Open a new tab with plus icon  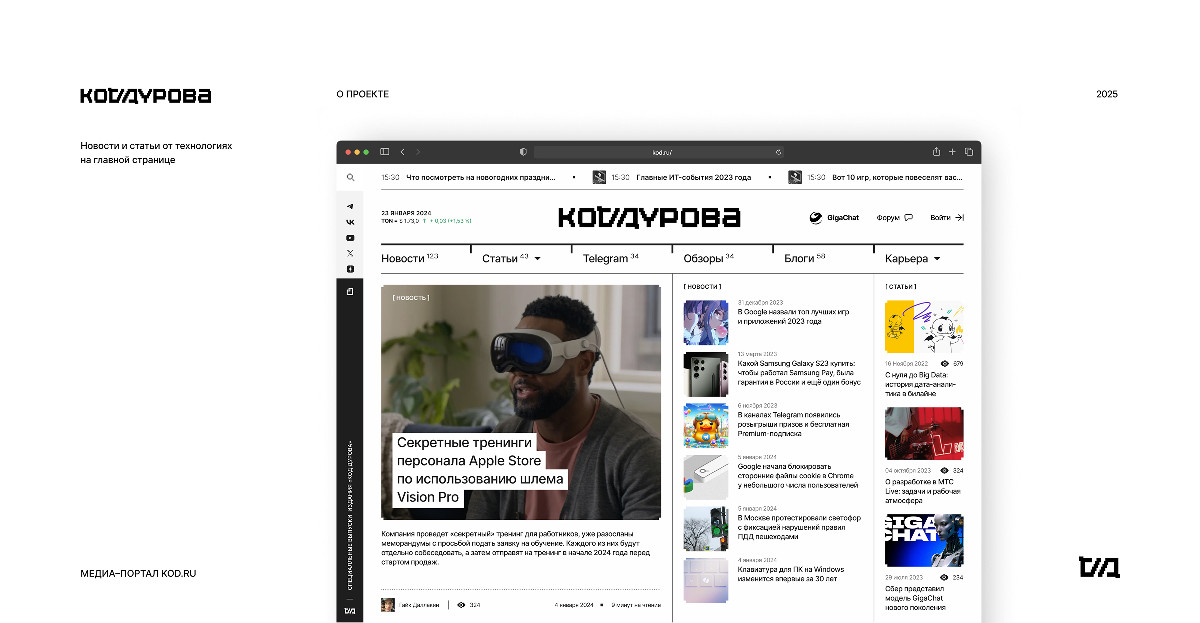tap(953, 152)
